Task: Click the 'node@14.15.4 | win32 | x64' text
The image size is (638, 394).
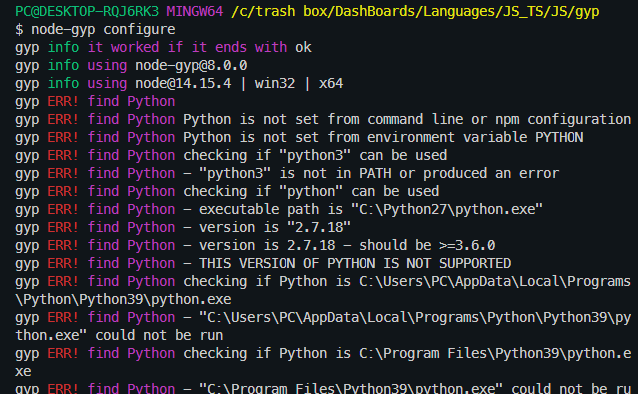Action: [239, 83]
